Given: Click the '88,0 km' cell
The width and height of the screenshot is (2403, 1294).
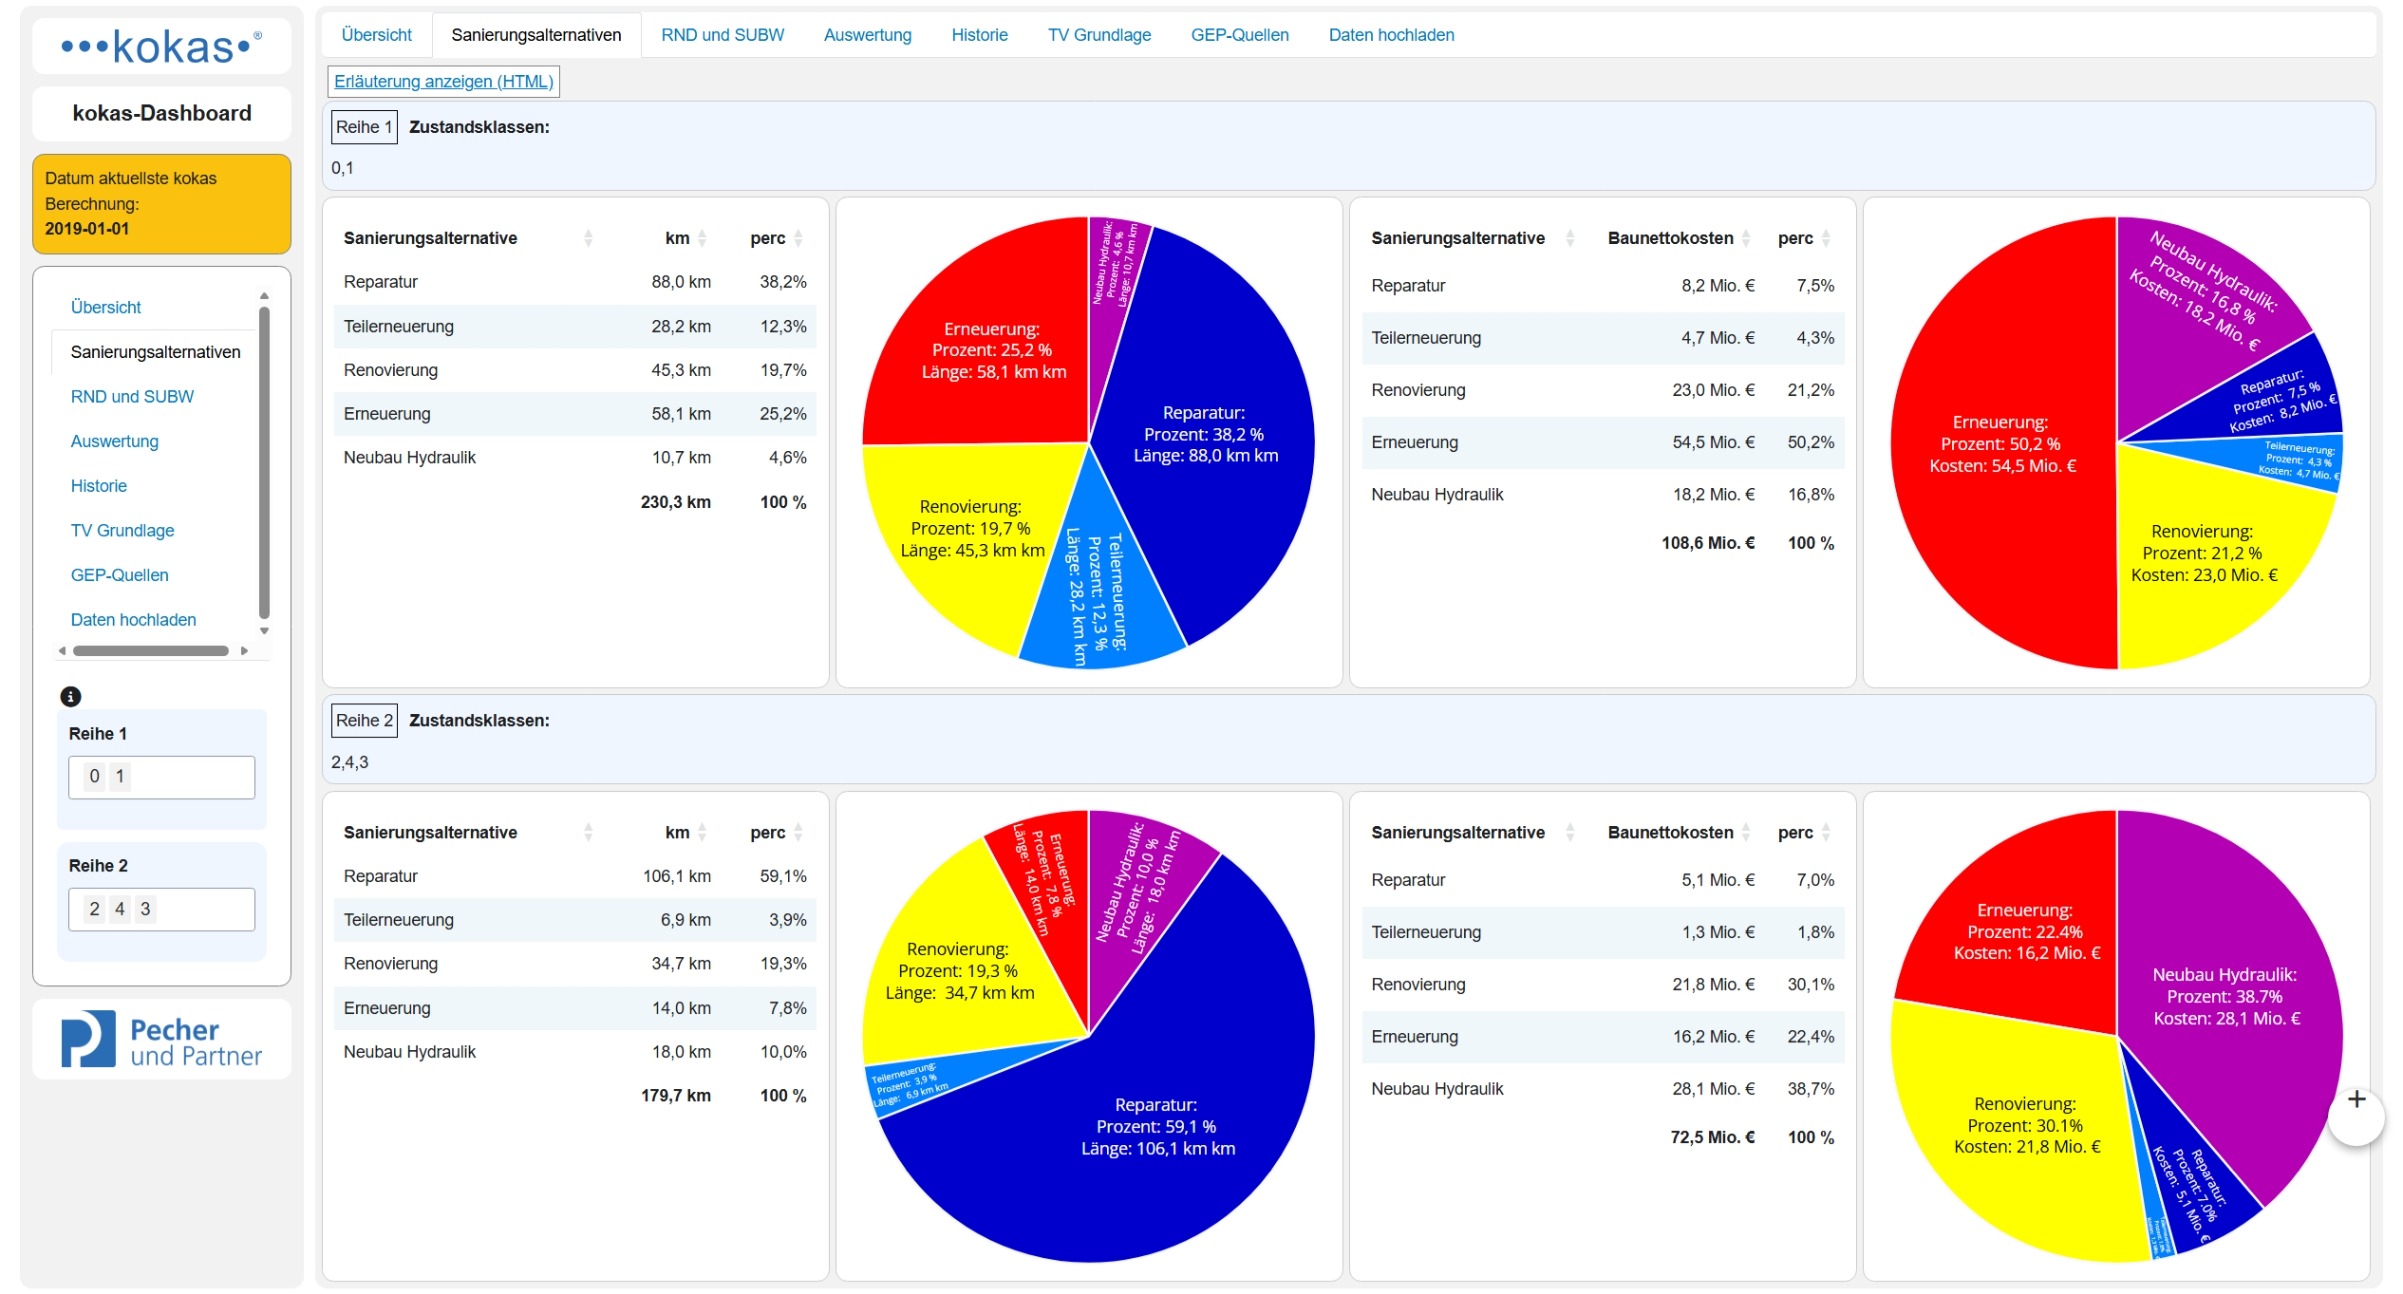Looking at the screenshot, I should [681, 282].
